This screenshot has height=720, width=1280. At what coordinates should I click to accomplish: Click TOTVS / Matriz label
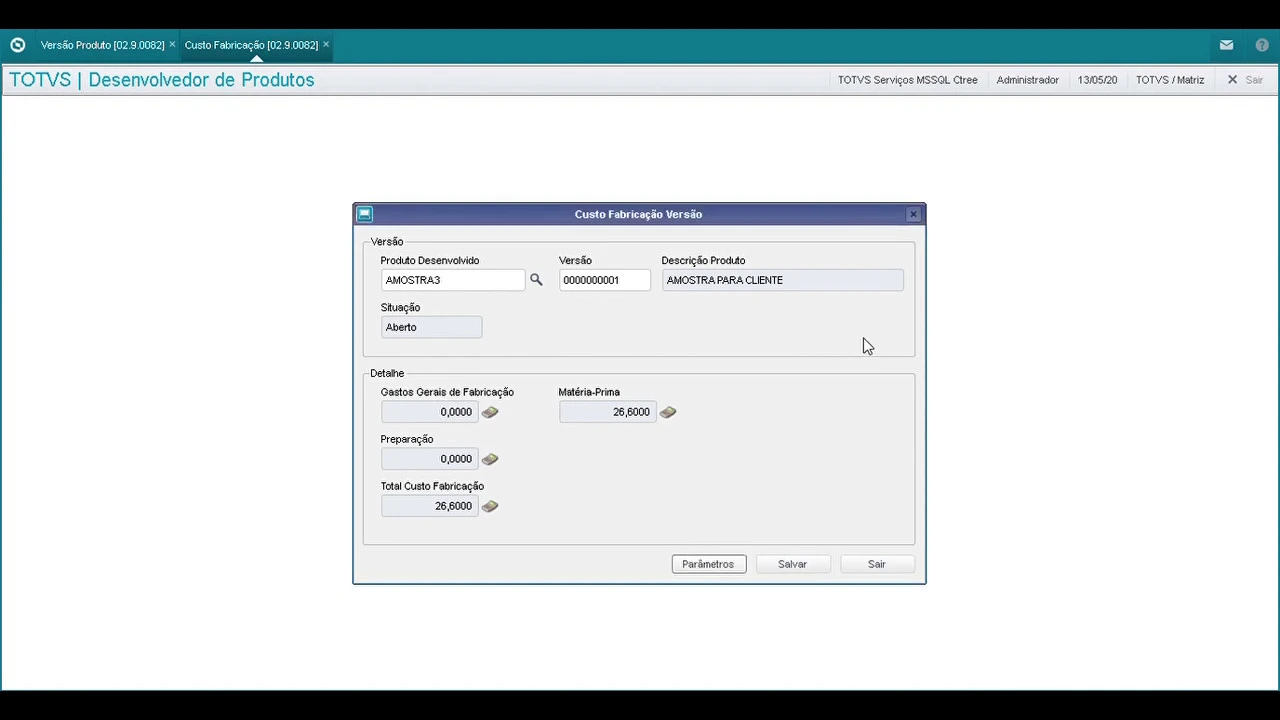pos(1170,80)
